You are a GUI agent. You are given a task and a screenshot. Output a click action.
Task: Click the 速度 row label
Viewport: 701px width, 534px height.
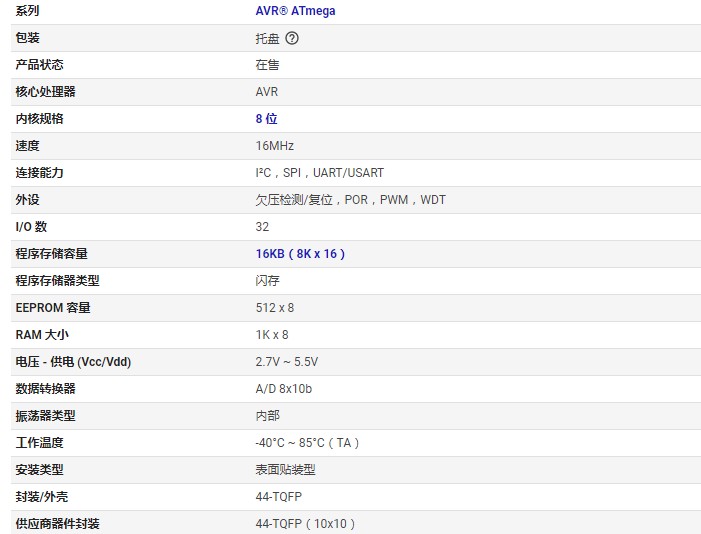tap(27, 146)
